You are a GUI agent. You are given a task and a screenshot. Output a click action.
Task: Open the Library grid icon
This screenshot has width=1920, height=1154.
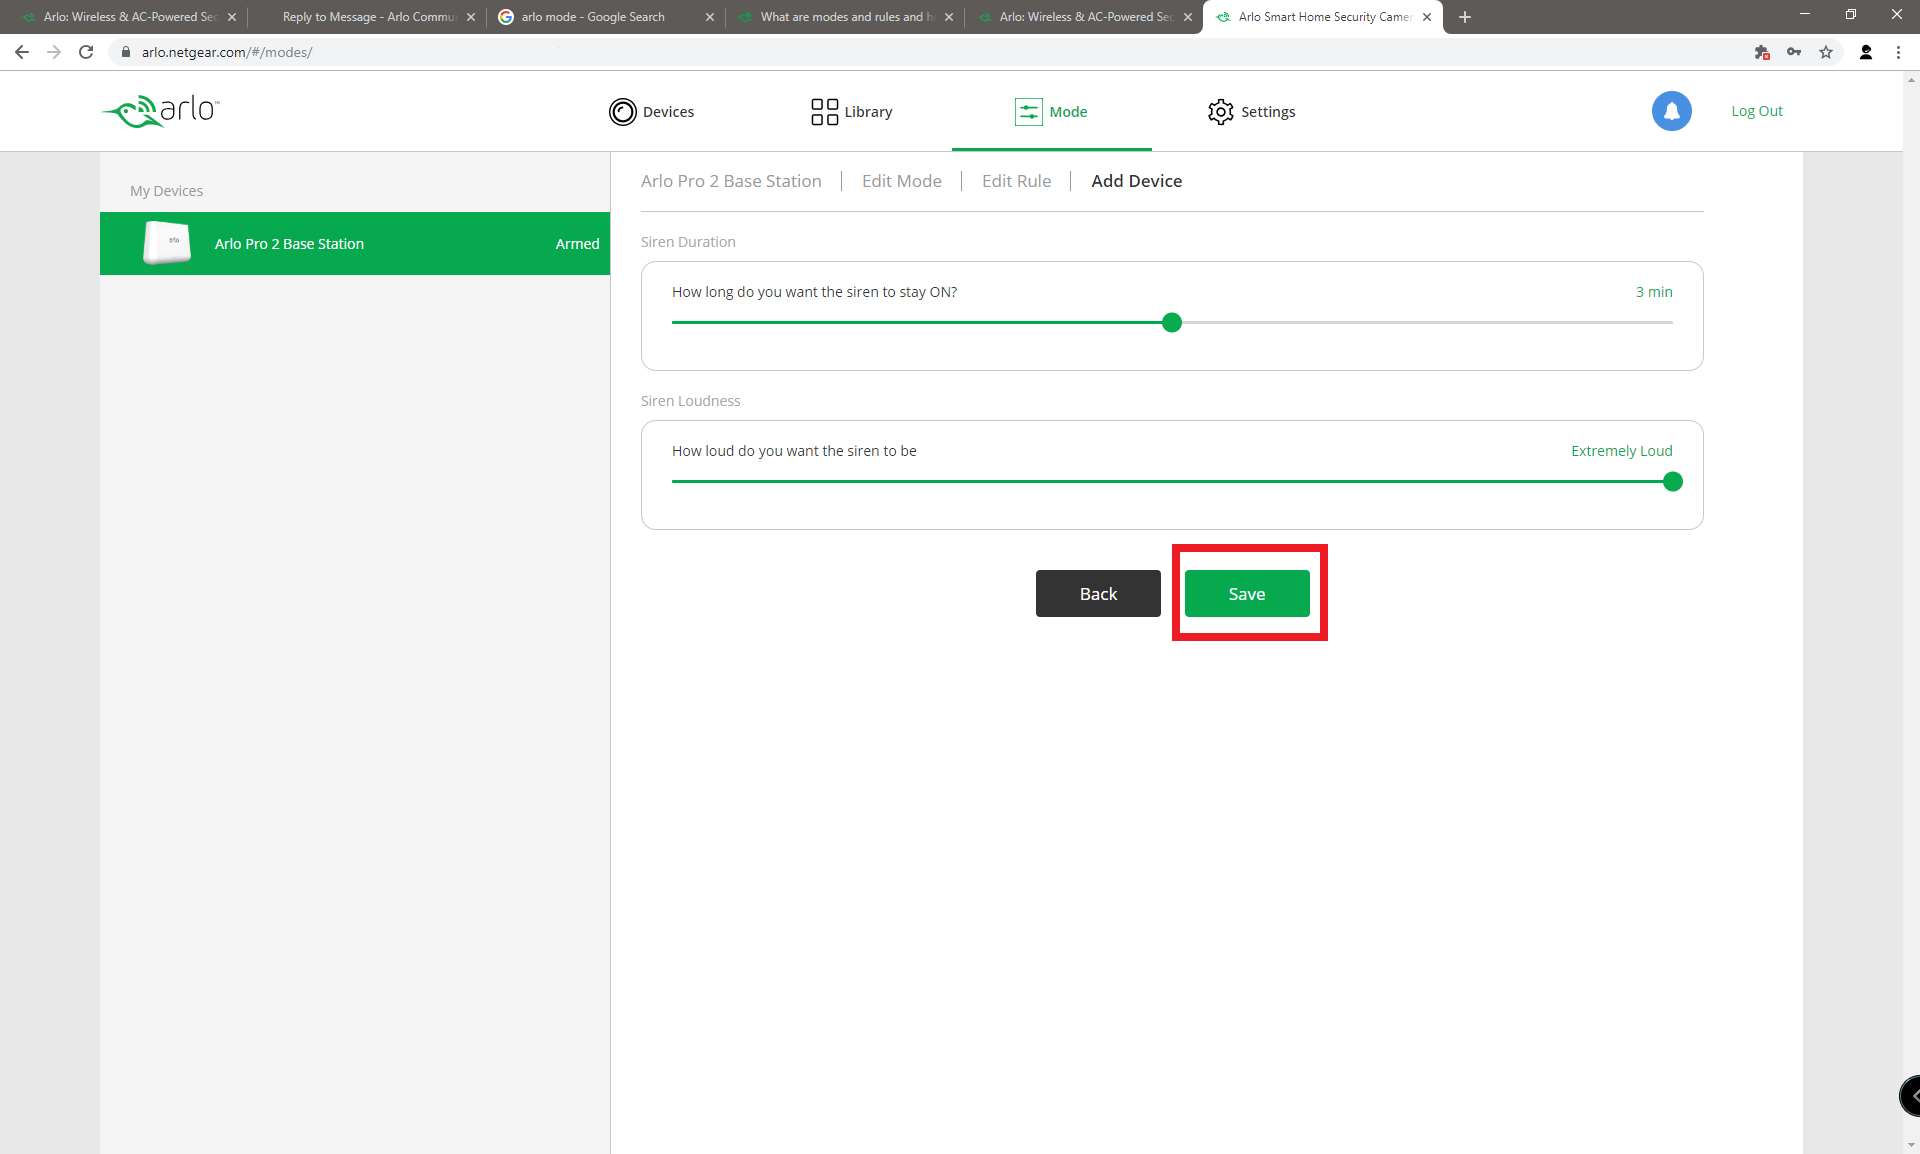pos(824,112)
